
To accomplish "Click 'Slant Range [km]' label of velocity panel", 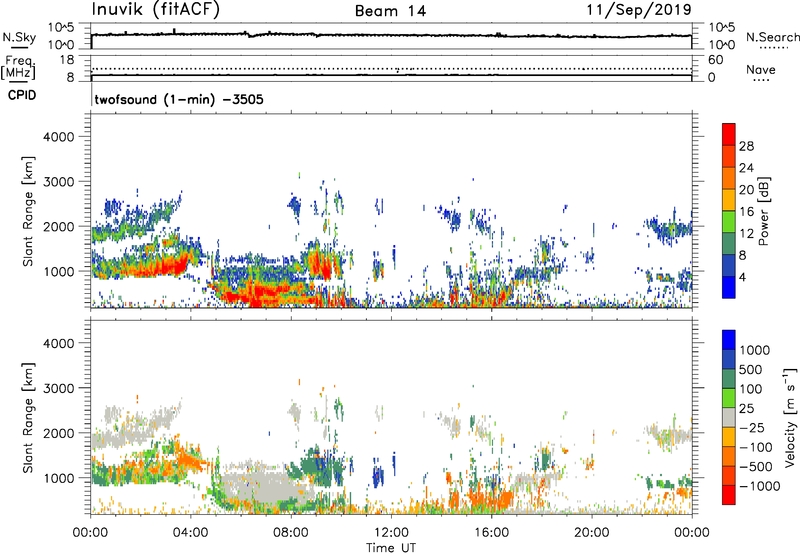I will click(x=28, y=418).
